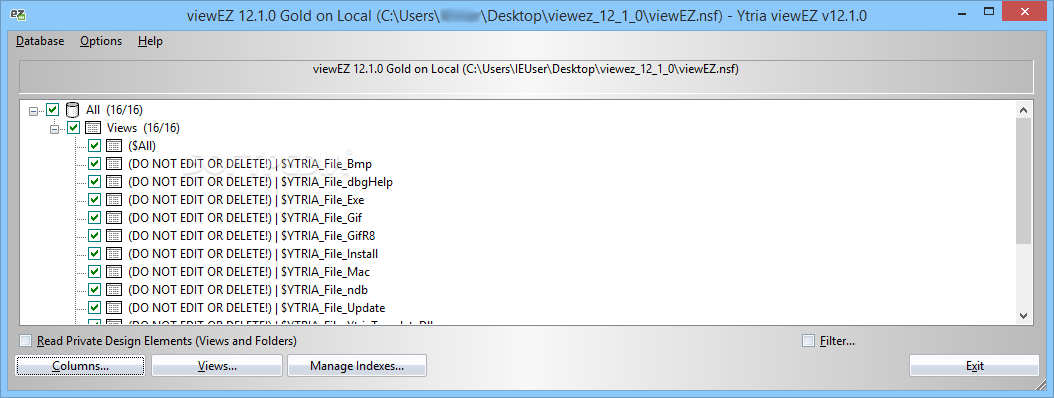This screenshot has width=1054, height=398.
Task: Toggle checkbox for $YTRIA_File_Bmp
Action: pos(94,163)
